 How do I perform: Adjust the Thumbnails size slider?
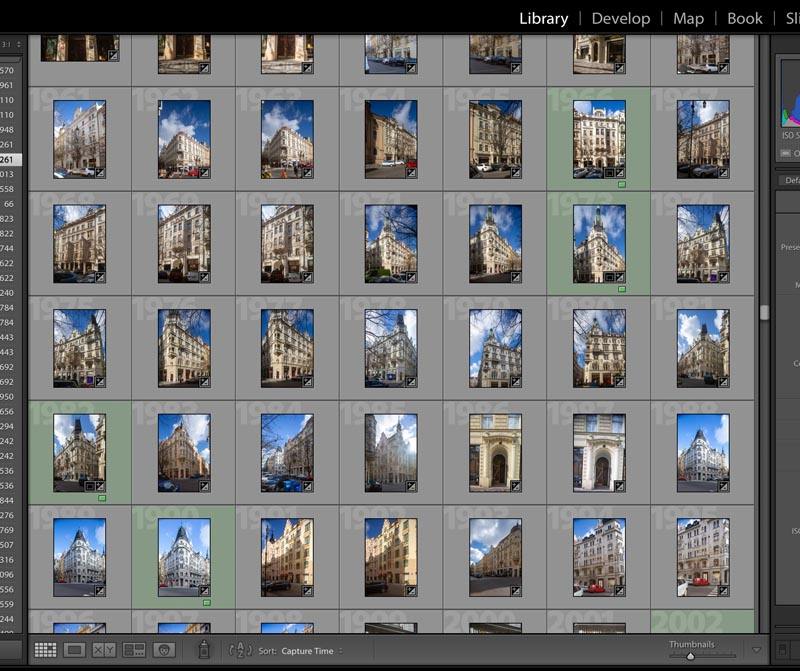coord(690,656)
